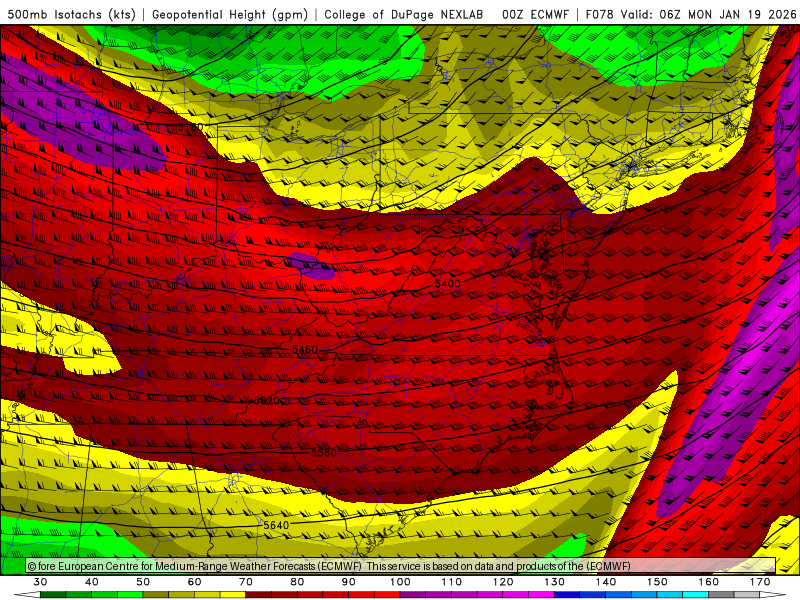Click the 160 label on the color scale
The image size is (800, 600).
coord(709,582)
